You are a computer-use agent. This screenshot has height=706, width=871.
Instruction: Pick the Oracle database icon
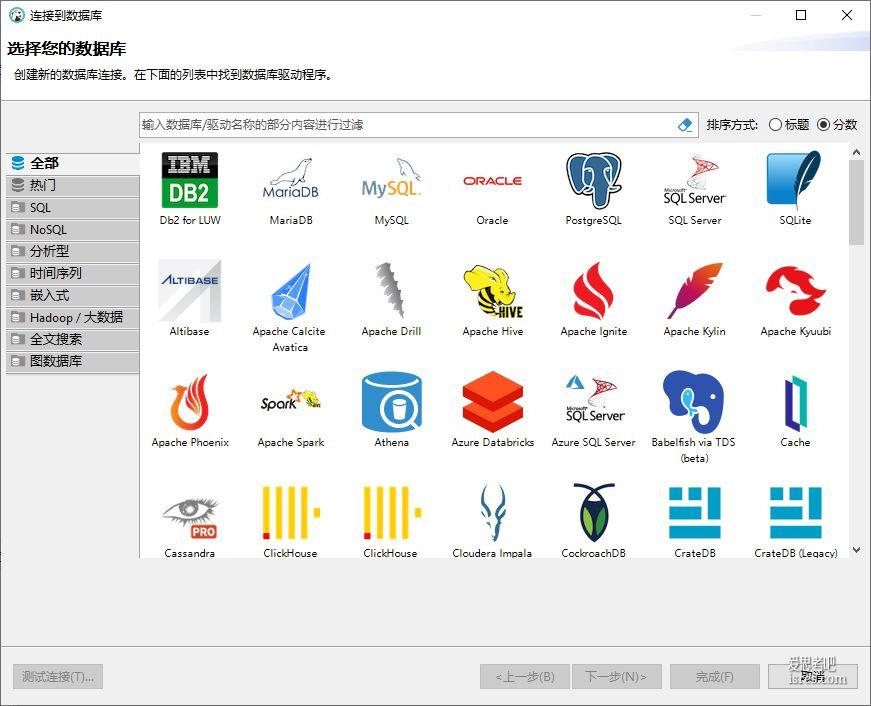[x=492, y=181]
